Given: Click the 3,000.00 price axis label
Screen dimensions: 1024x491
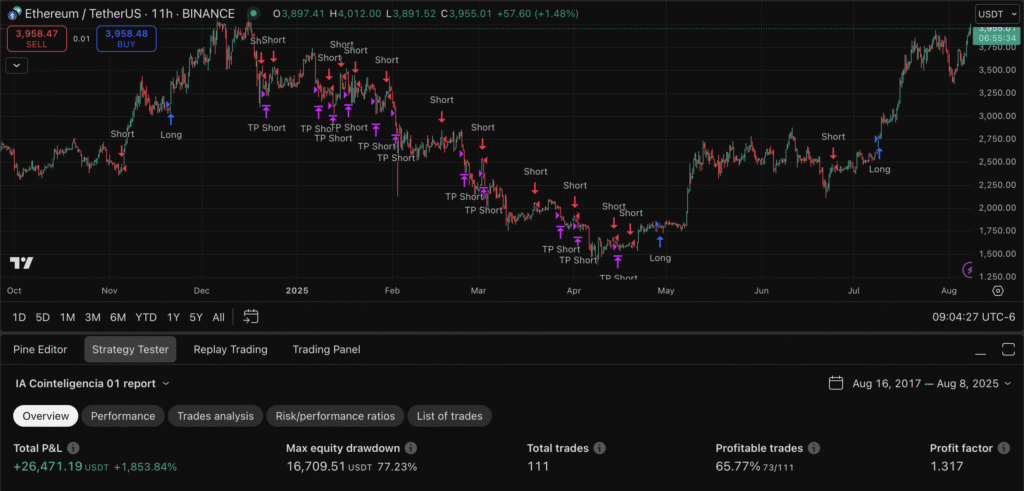Looking at the screenshot, I should [995, 116].
